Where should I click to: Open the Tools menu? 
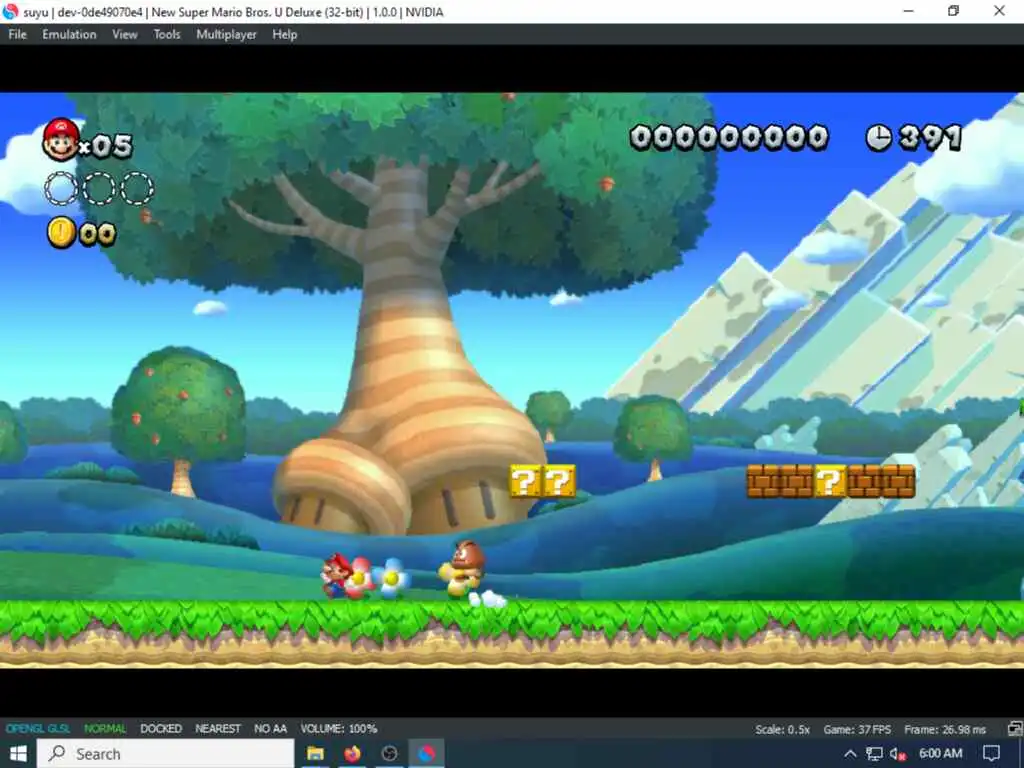[x=167, y=35]
